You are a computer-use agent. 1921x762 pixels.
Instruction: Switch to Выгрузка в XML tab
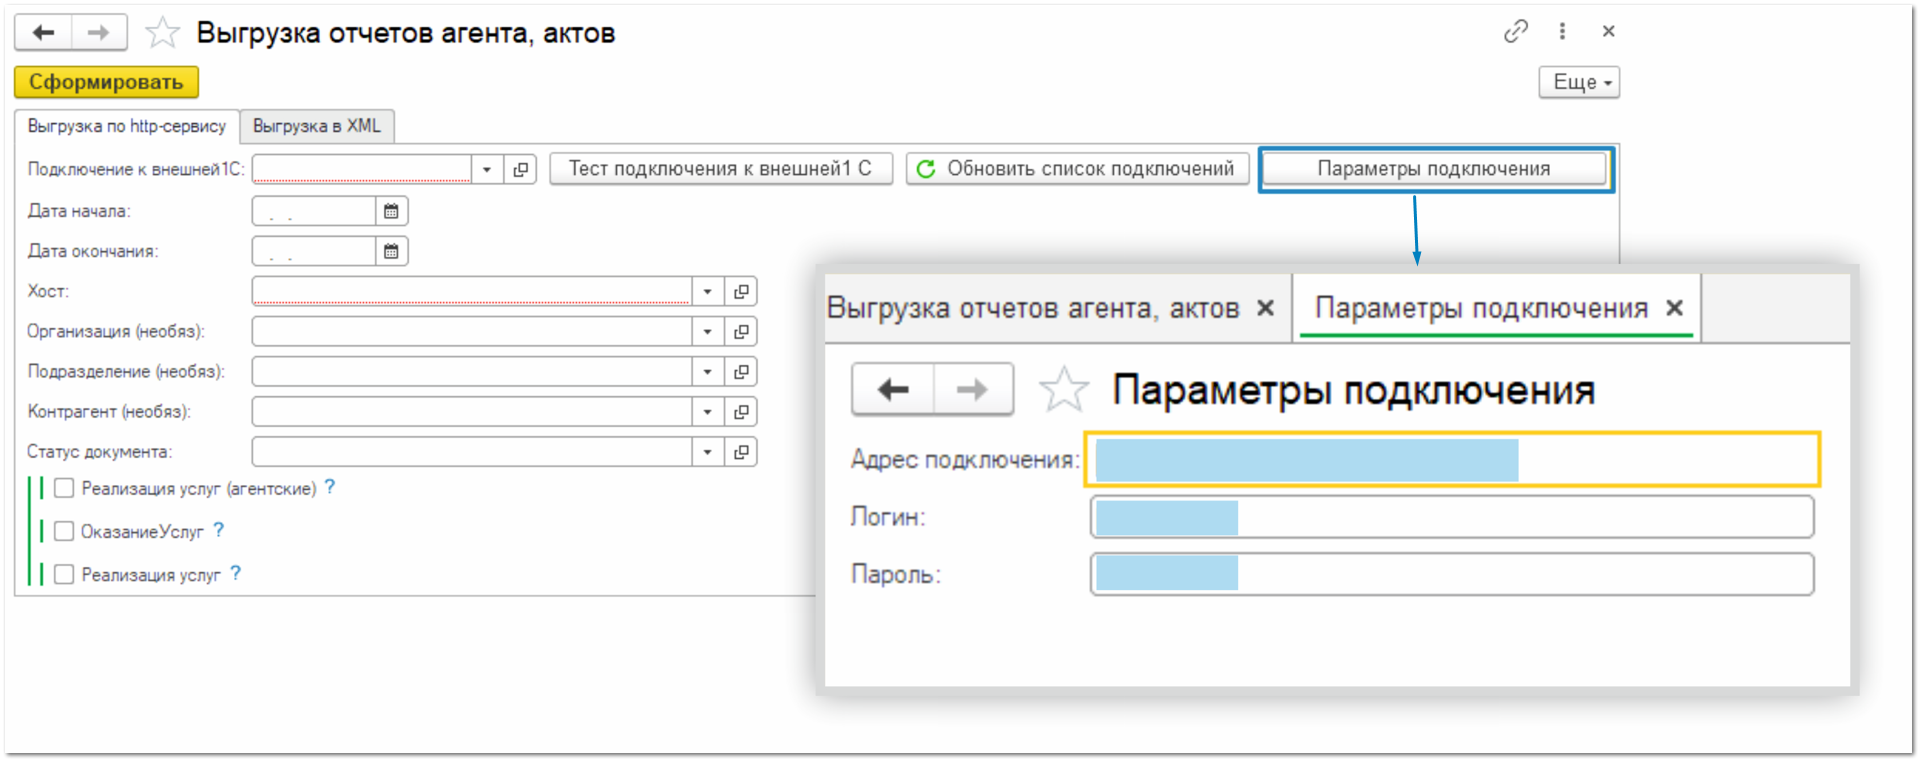click(316, 126)
